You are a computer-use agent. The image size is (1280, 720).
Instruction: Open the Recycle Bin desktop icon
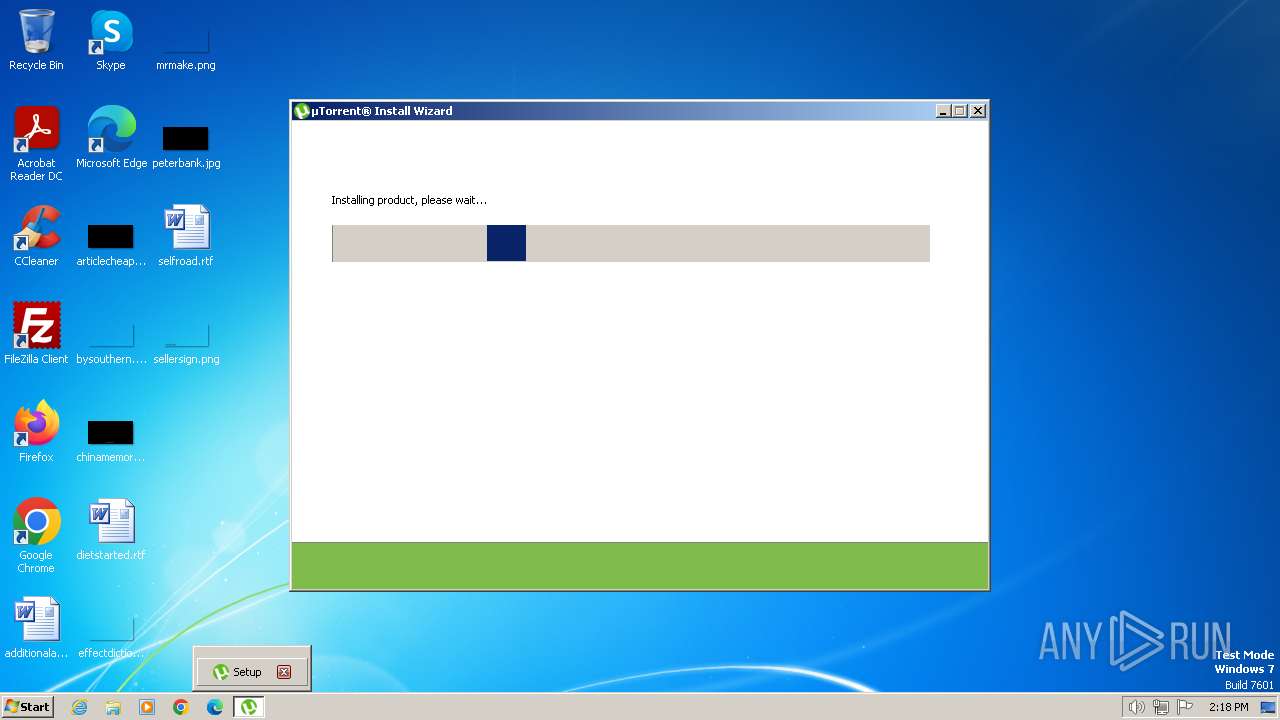coord(36,40)
